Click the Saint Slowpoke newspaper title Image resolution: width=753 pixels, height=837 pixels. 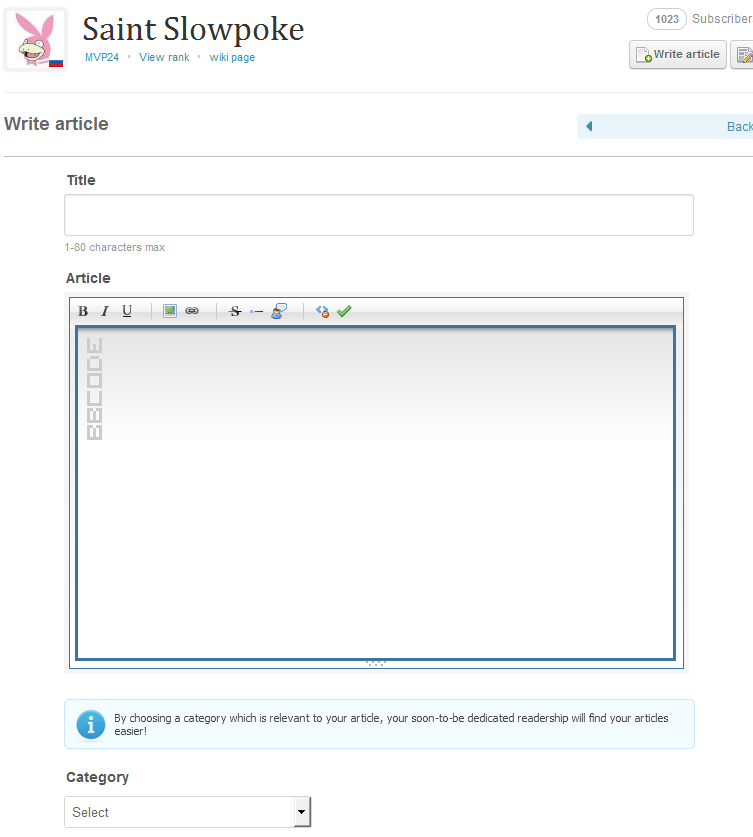click(x=193, y=29)
